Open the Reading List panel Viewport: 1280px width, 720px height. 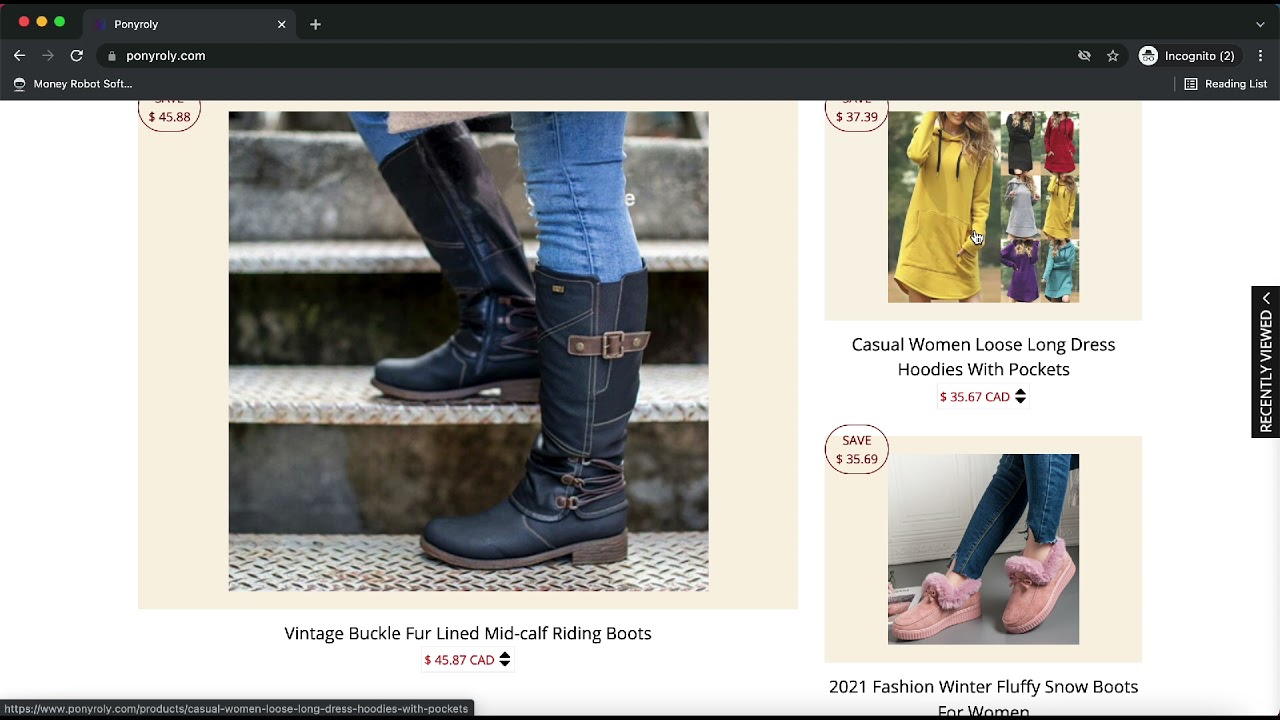click(x=1225, y=84)
